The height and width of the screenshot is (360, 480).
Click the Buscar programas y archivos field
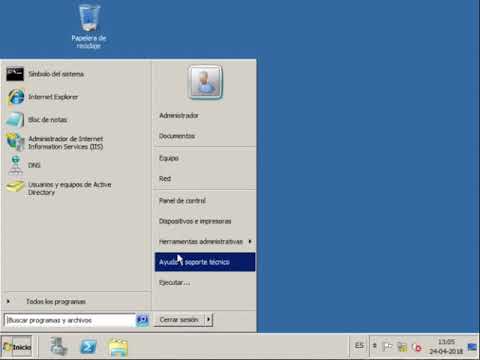[x=70, y=320]
